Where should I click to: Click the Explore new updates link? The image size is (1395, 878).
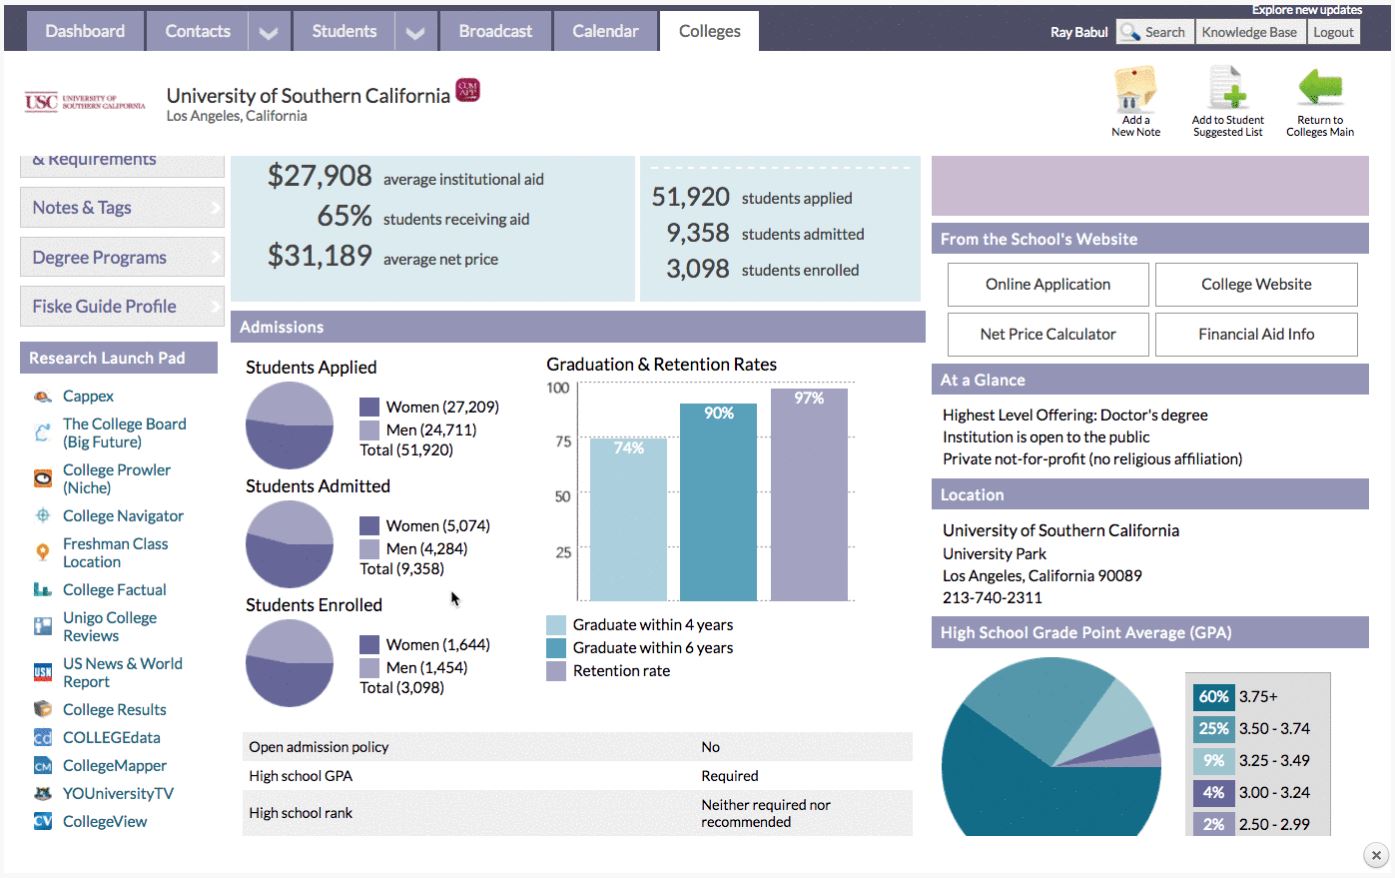tap(1307, 9)
